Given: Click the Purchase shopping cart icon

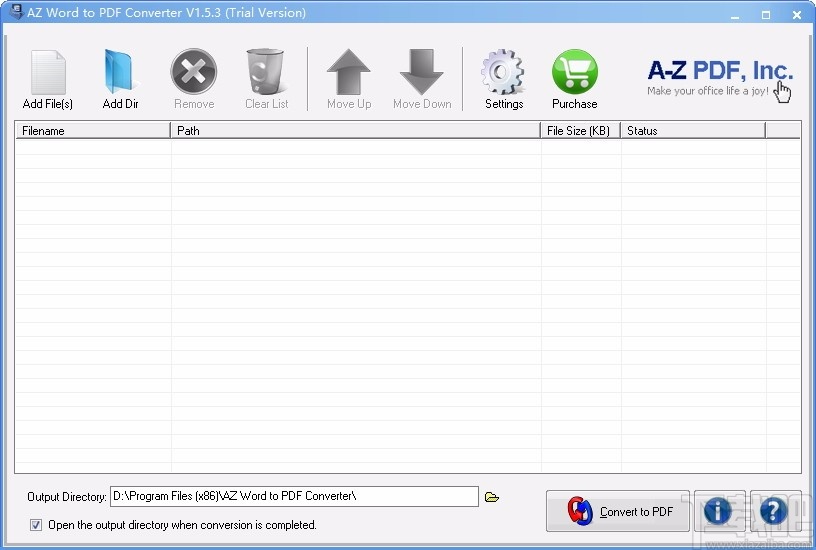Looking at the screenshot, I should tap(575, 72).
